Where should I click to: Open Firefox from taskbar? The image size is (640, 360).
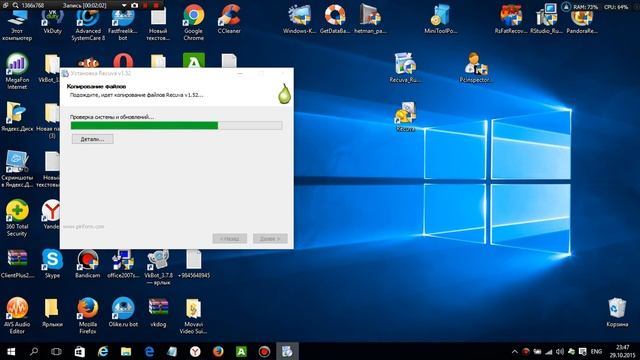click(218, 351)
